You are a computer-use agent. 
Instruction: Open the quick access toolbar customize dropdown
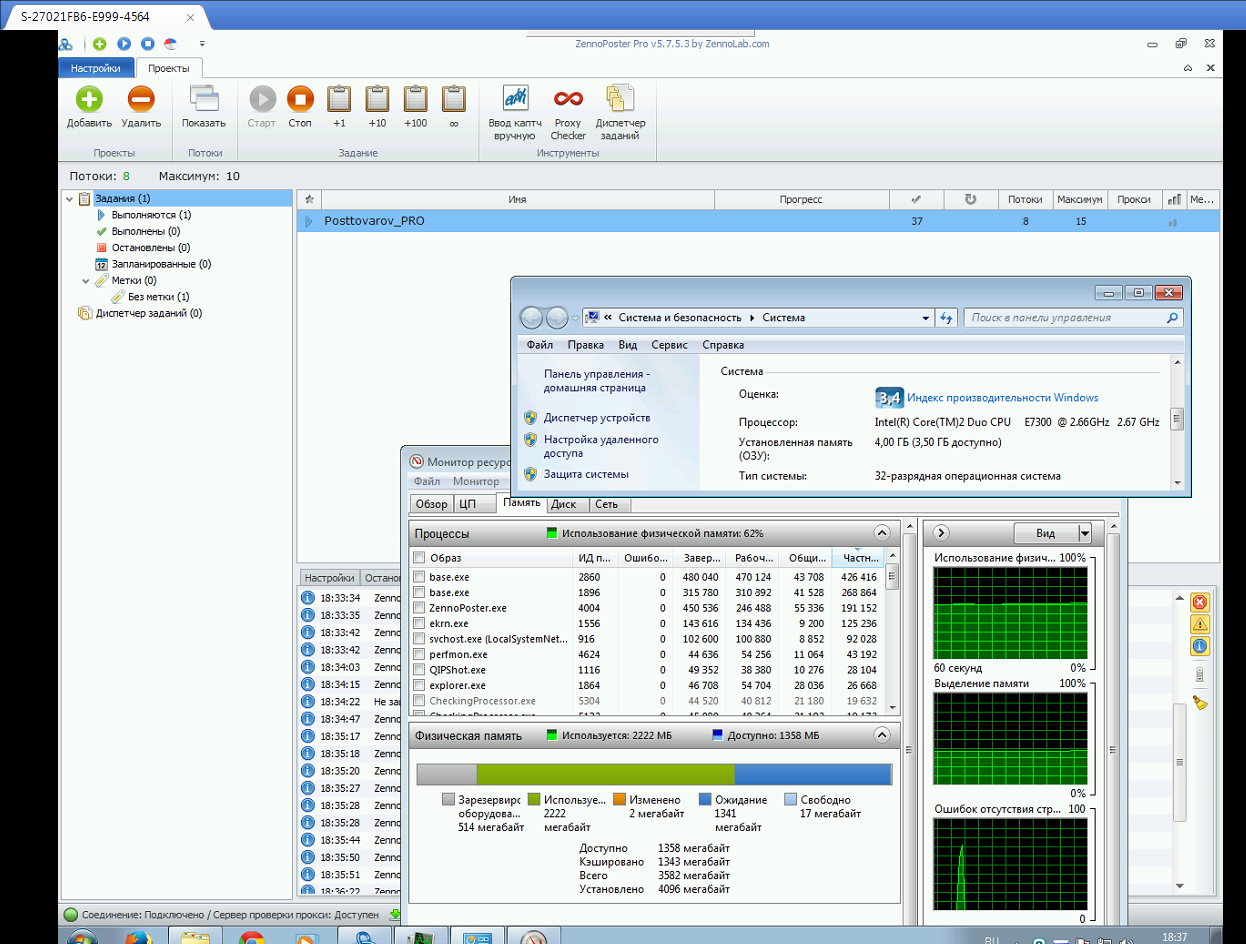(202, 44)
